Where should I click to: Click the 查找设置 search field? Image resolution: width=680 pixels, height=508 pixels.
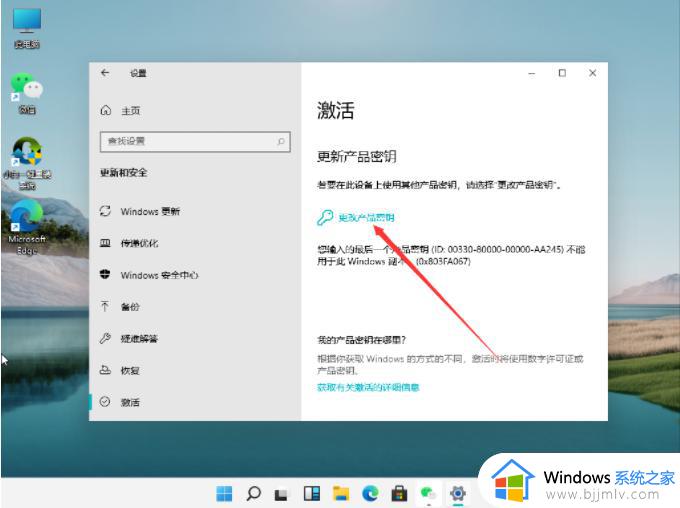[195, 141]
